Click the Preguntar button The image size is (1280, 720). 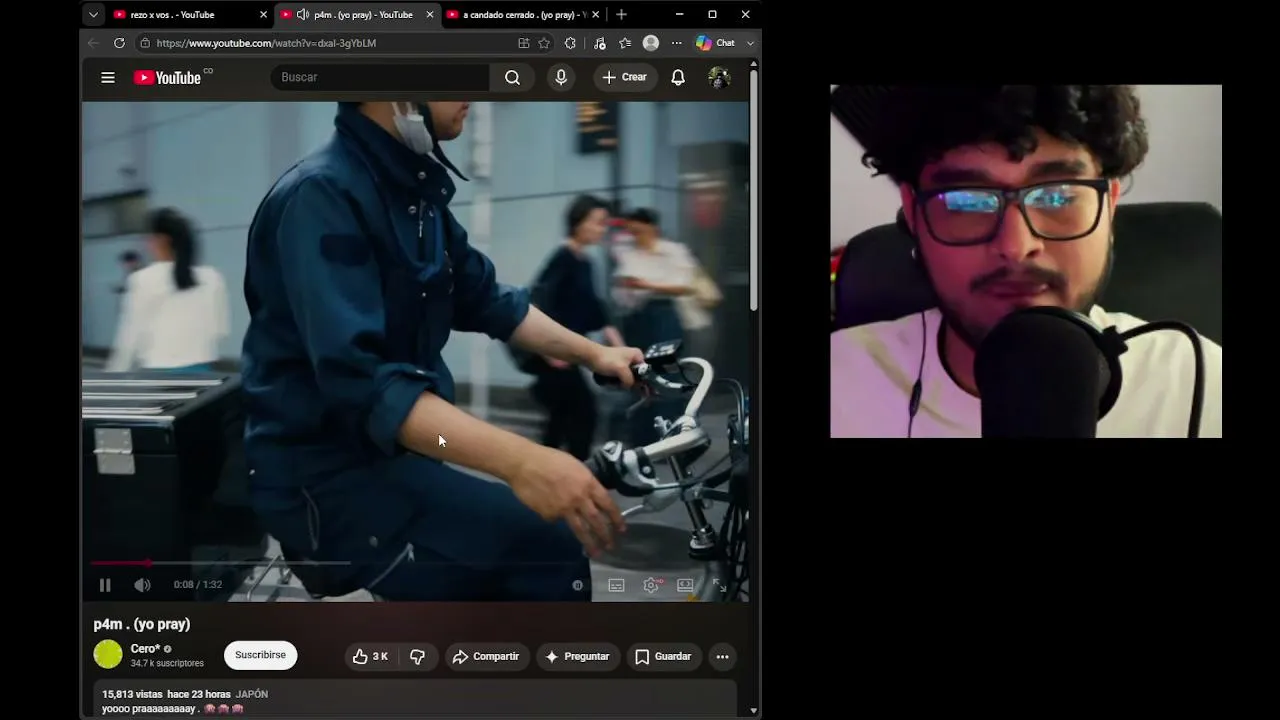577,656
